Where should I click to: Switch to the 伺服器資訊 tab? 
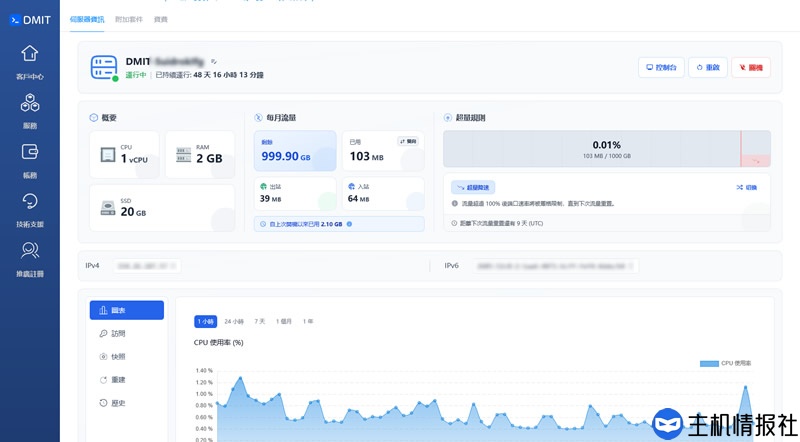(x=87, y=19)
